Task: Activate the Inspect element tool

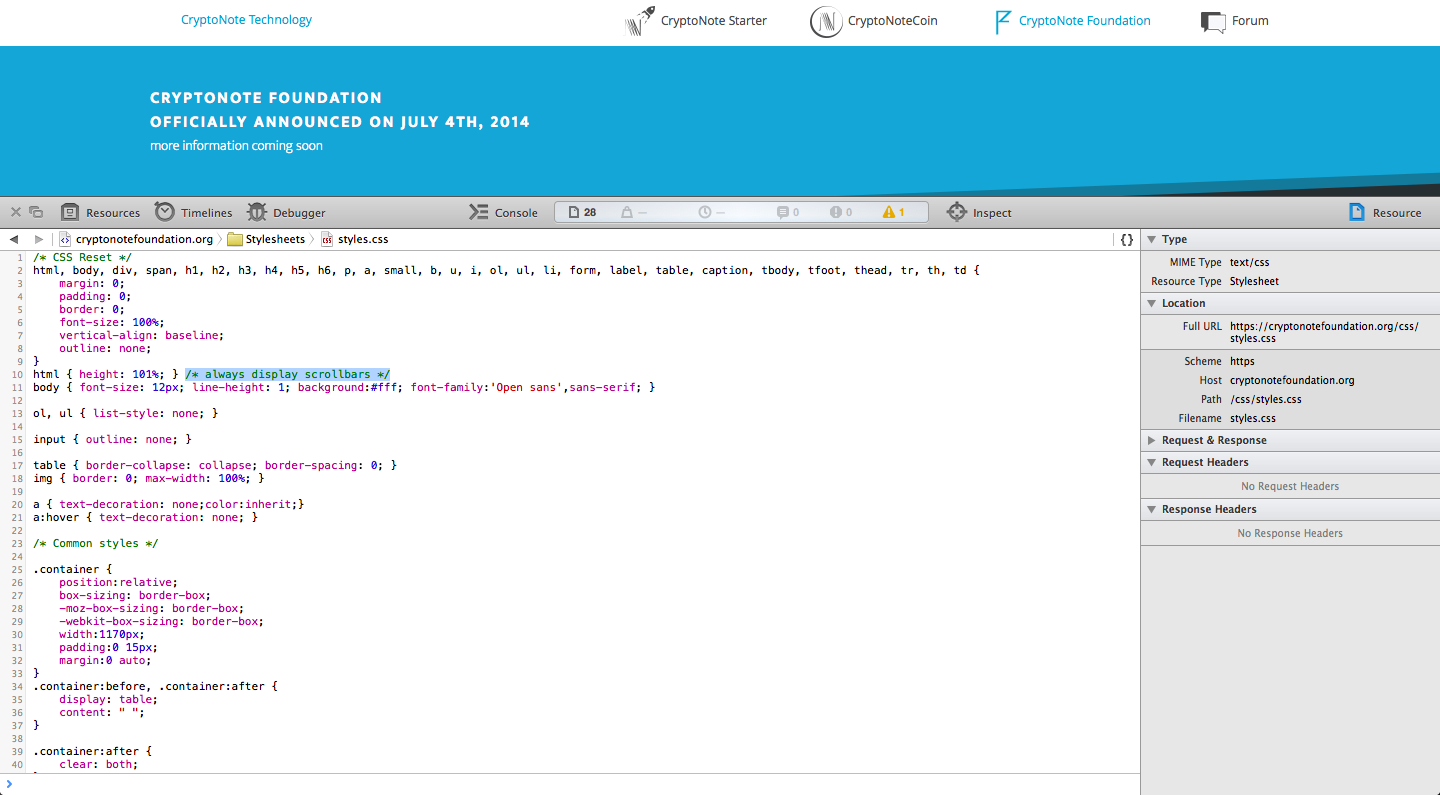Action: coord(979,212)
